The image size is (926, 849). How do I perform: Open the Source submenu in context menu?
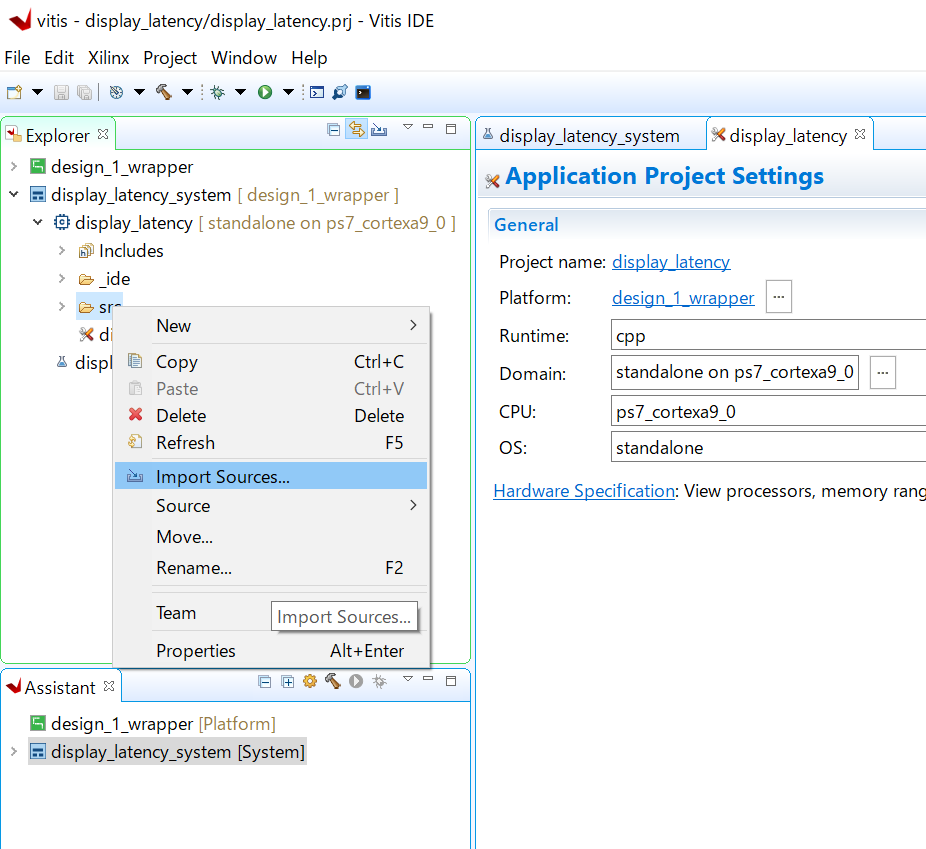pyautogui.click(x=271, y=506)
